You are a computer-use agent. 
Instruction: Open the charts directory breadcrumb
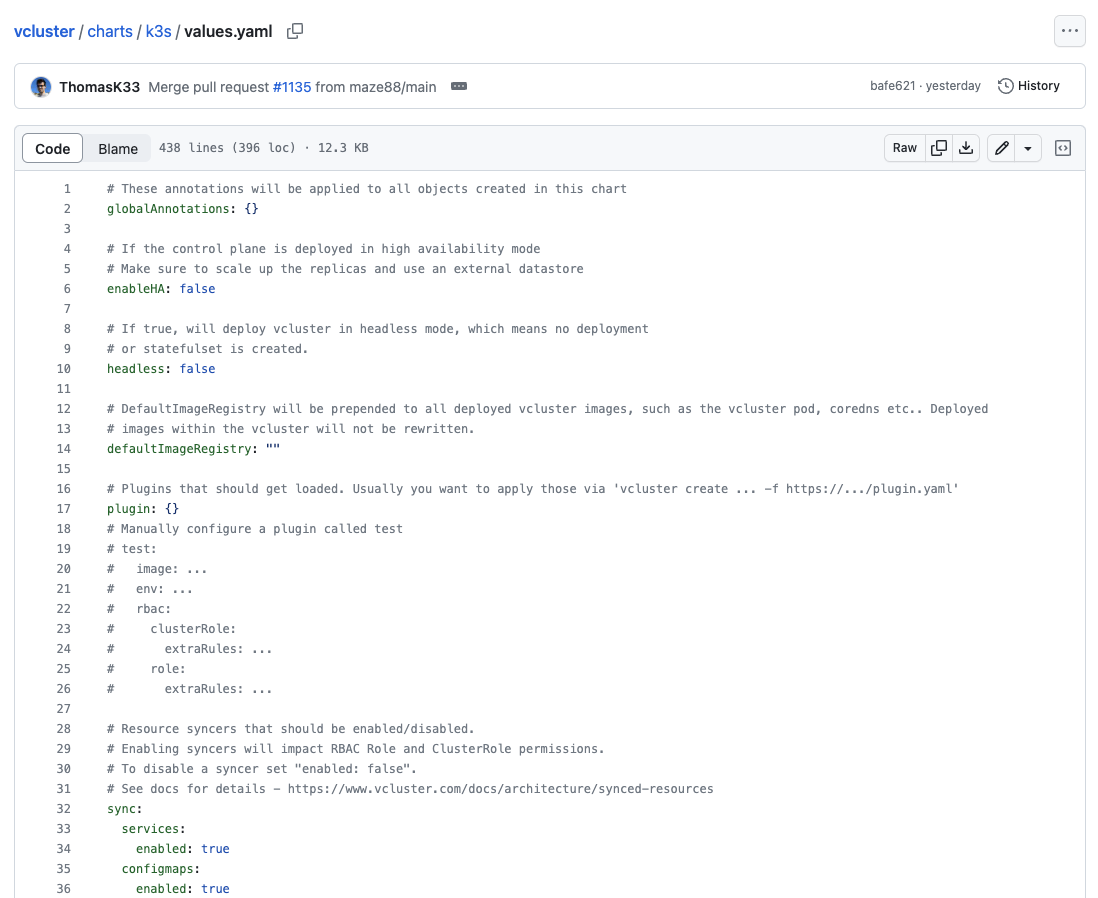pyautogui.click(x=110, y=31)
